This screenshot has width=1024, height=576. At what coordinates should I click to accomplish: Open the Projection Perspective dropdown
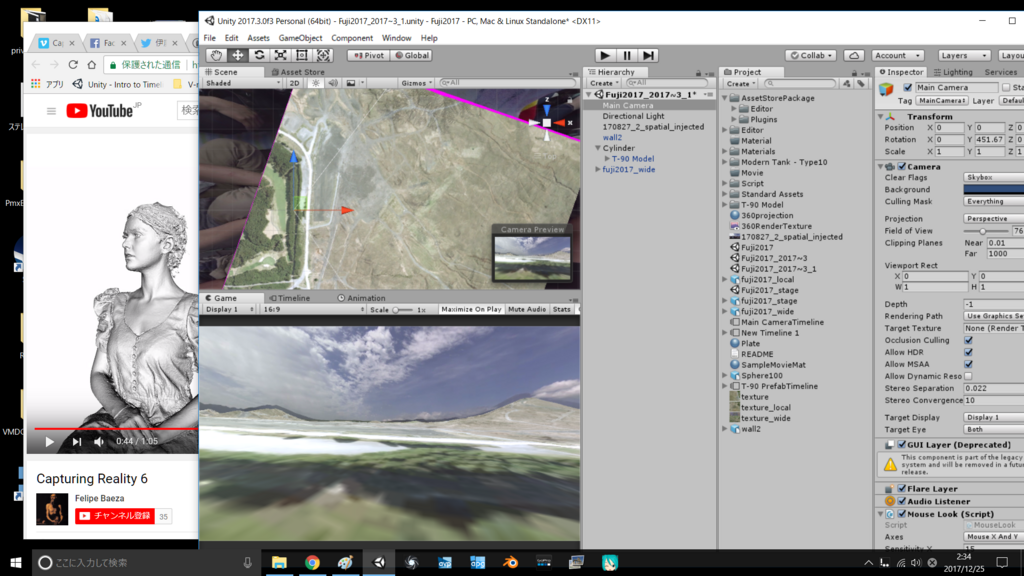point(993,219)
